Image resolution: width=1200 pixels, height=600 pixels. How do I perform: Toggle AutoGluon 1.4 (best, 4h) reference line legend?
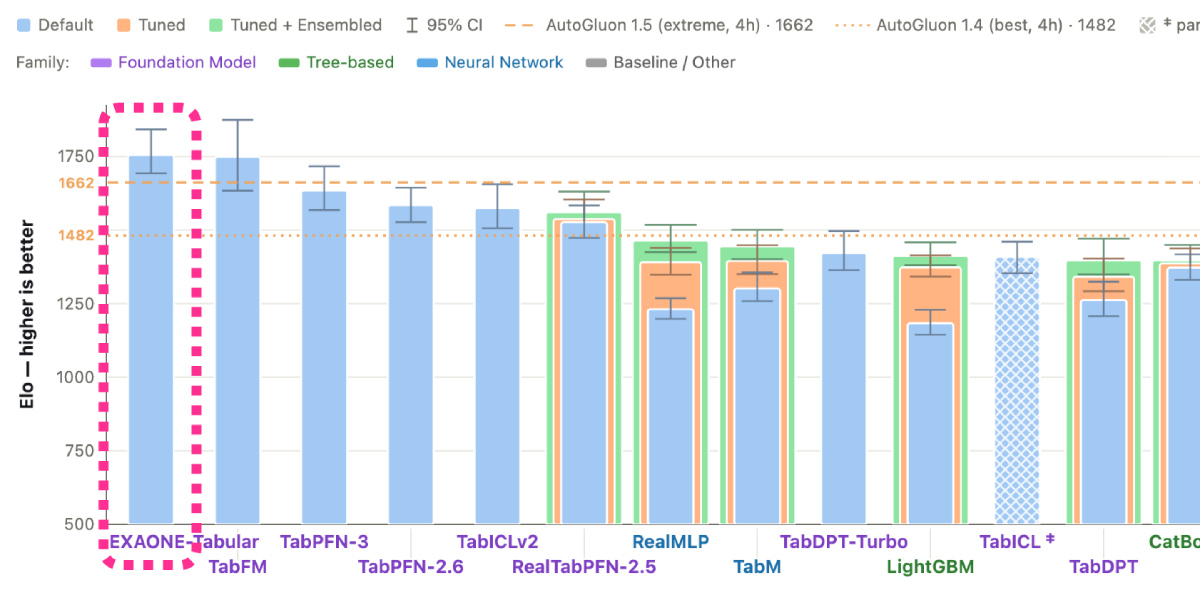click(976, 25)
